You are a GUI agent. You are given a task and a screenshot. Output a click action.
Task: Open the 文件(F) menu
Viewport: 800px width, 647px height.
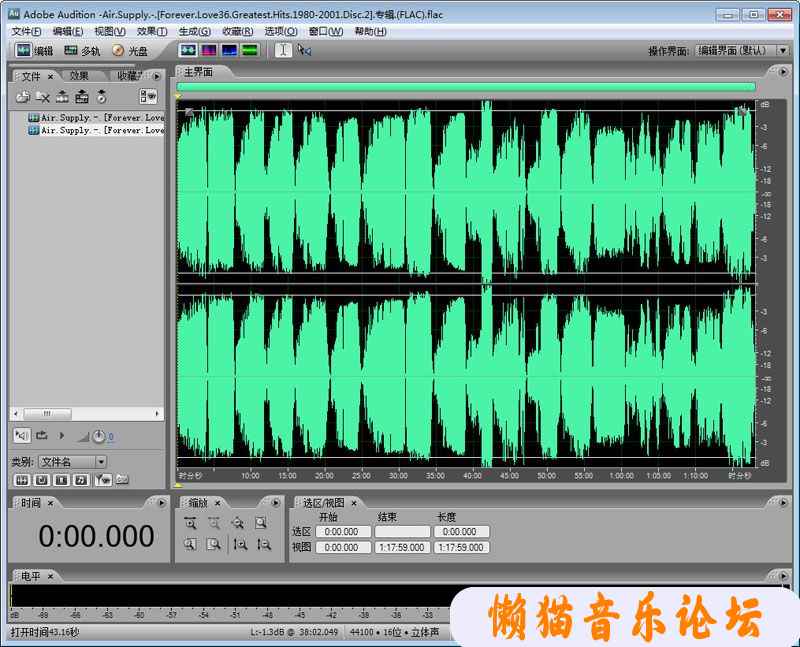click(26, 32)
